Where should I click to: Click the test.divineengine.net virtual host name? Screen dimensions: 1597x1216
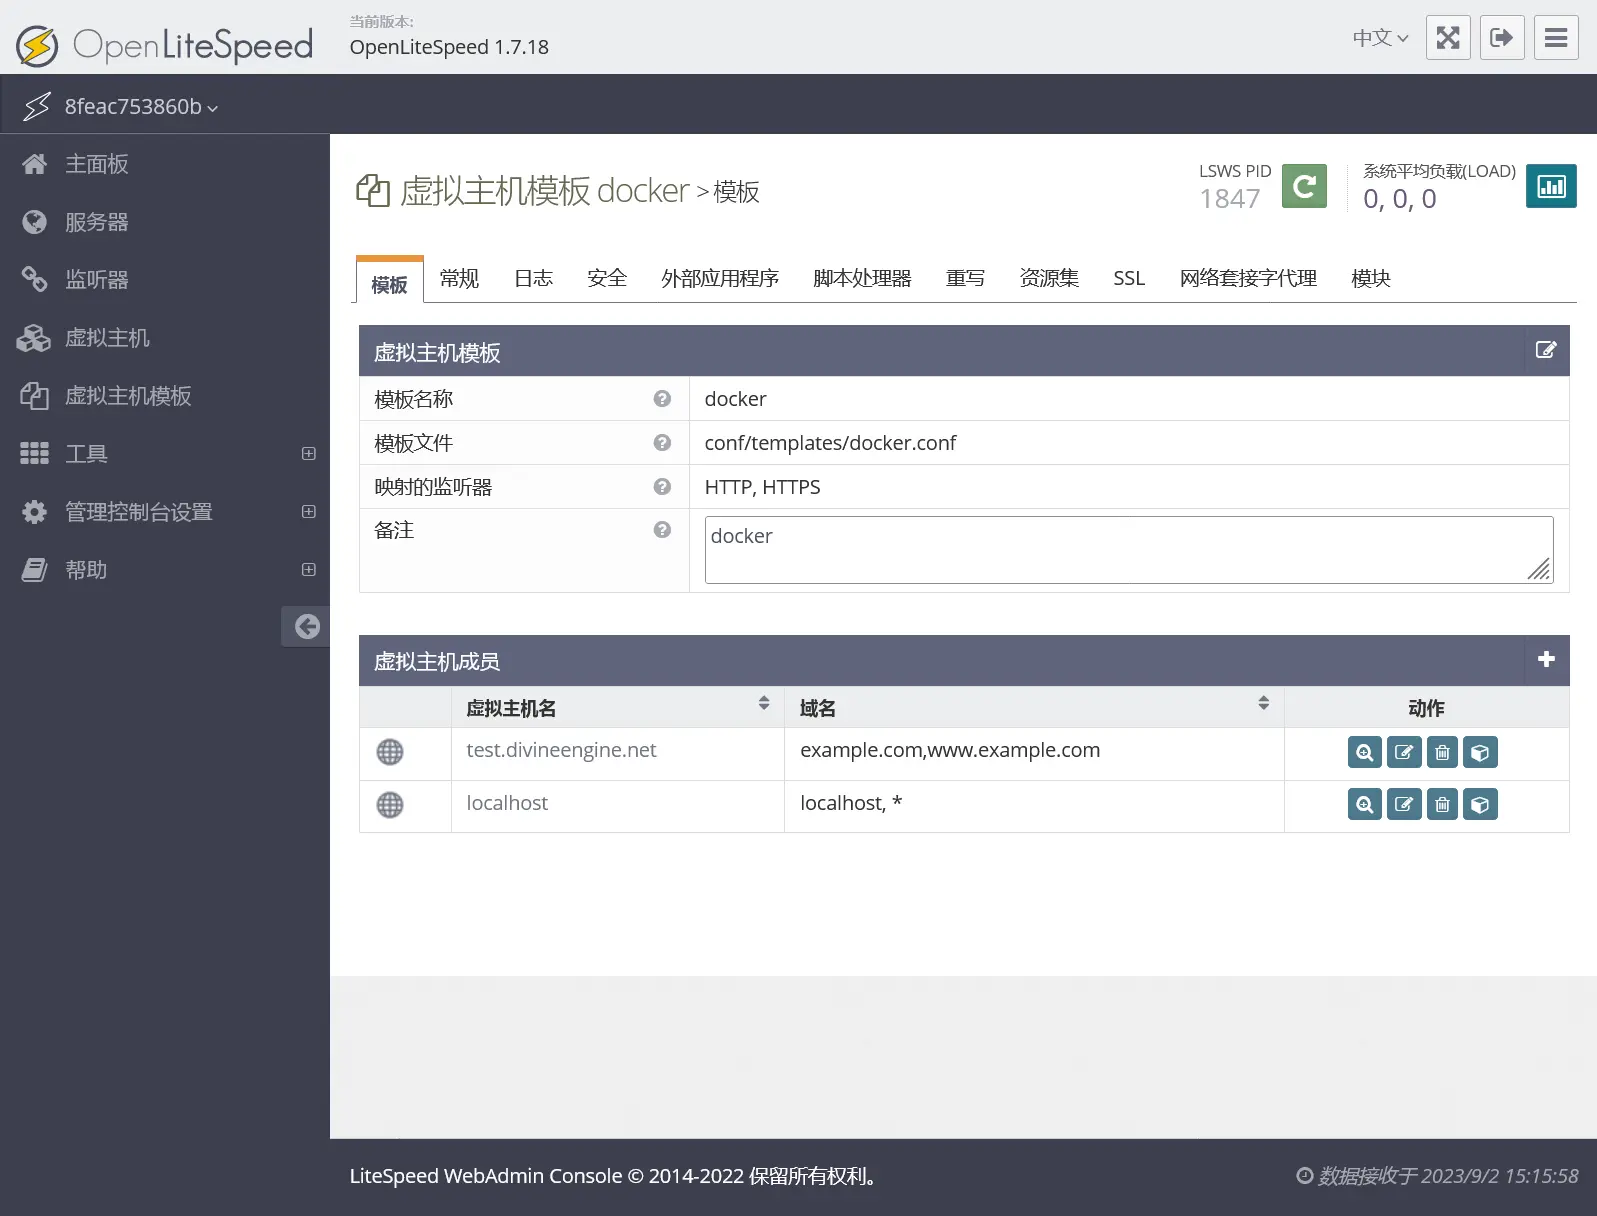(561, 750)
